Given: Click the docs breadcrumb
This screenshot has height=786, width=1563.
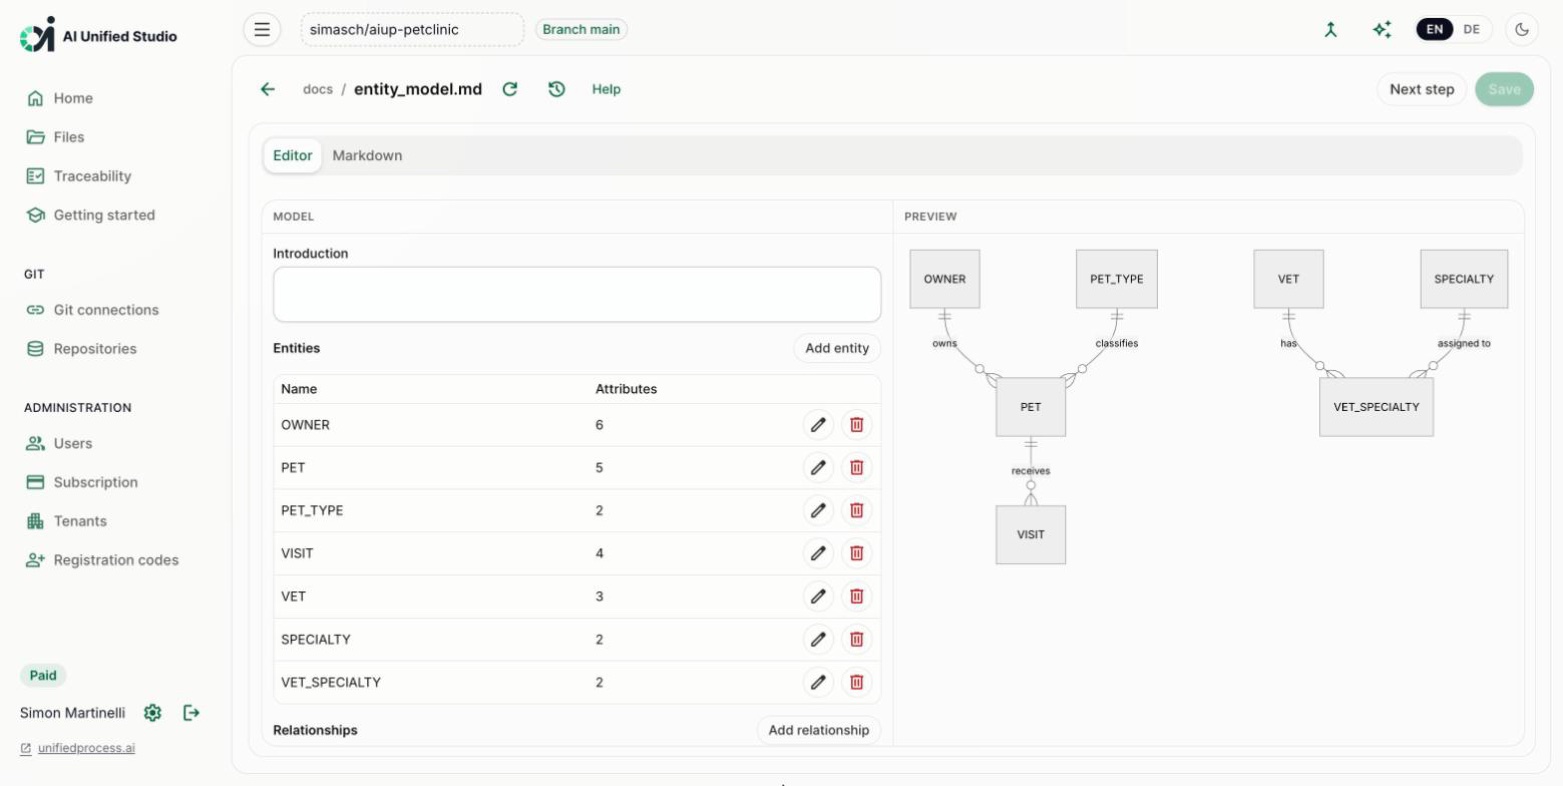Looking at the screenshot, I should coord(318,89).
